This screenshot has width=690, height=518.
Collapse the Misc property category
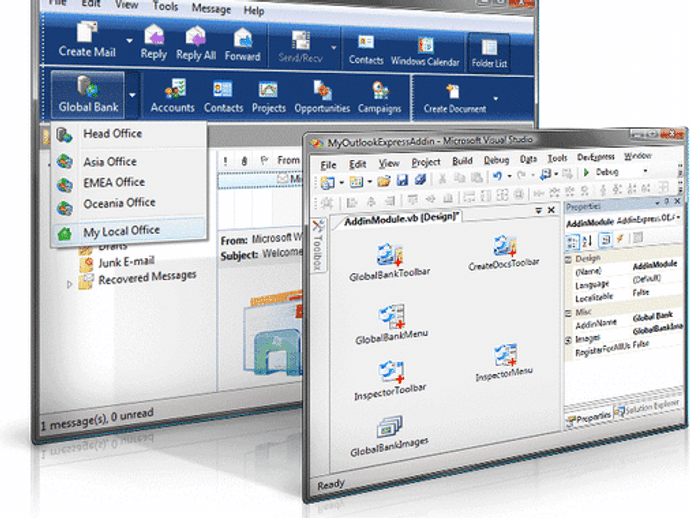[569, 313]
